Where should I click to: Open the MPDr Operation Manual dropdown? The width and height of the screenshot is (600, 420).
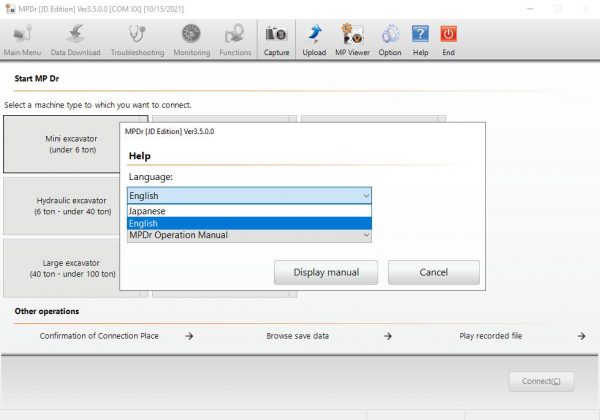click(x=249, y=235)
